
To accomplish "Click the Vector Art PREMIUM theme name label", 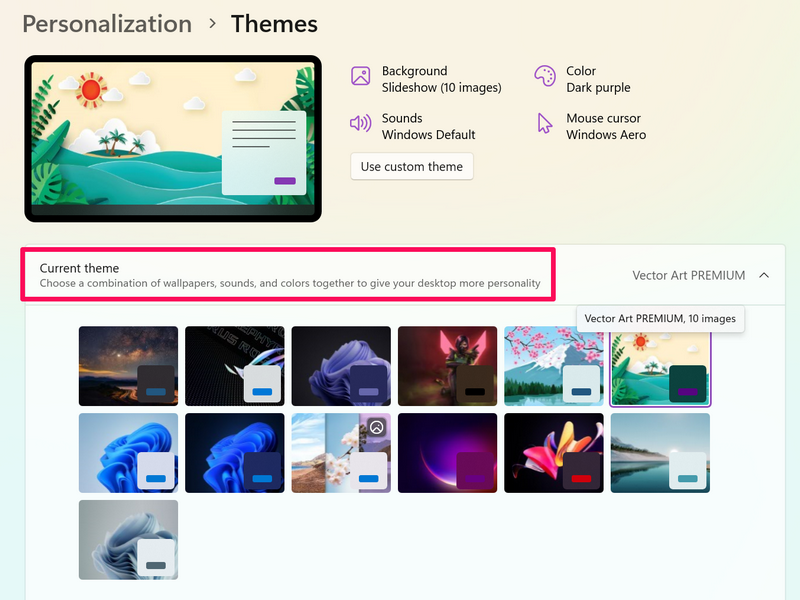I will pos(688,276).
